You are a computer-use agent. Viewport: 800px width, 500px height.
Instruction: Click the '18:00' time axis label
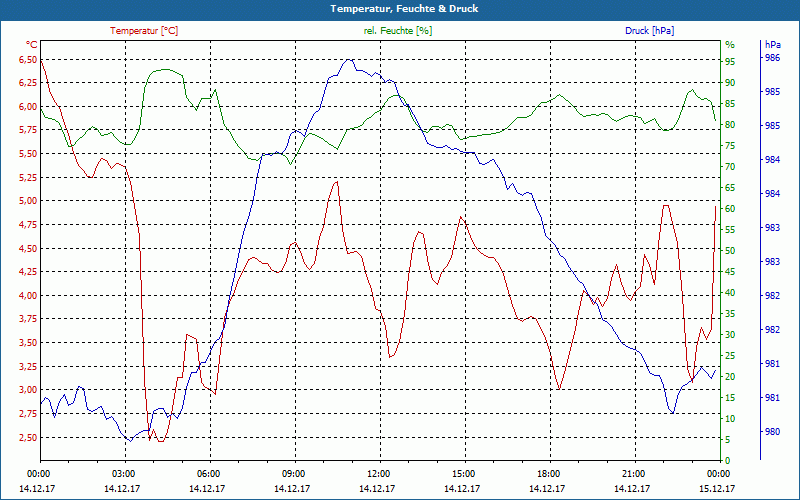(x=548, y=473)
